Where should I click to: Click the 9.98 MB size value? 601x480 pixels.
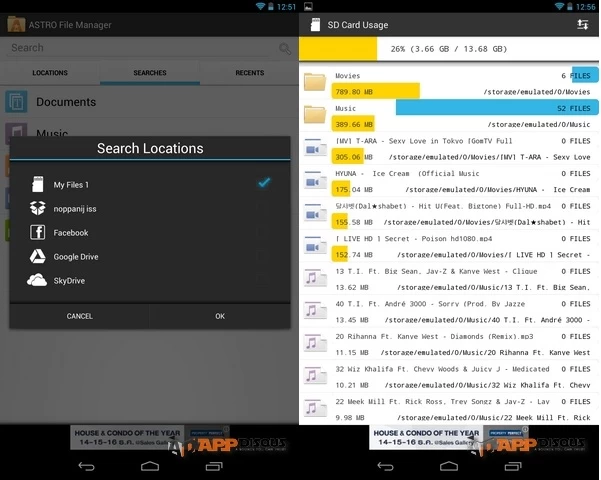click(350, 418)
